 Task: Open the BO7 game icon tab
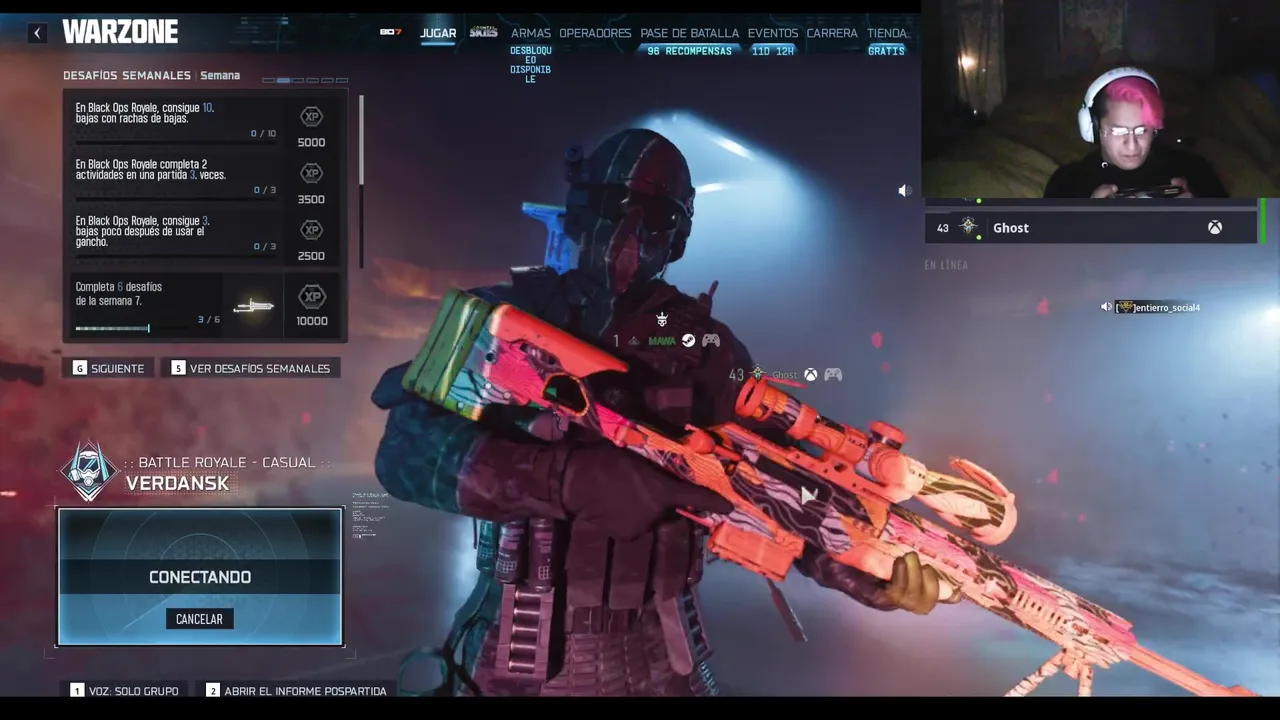pyautogui.click(x=390, y=32)
